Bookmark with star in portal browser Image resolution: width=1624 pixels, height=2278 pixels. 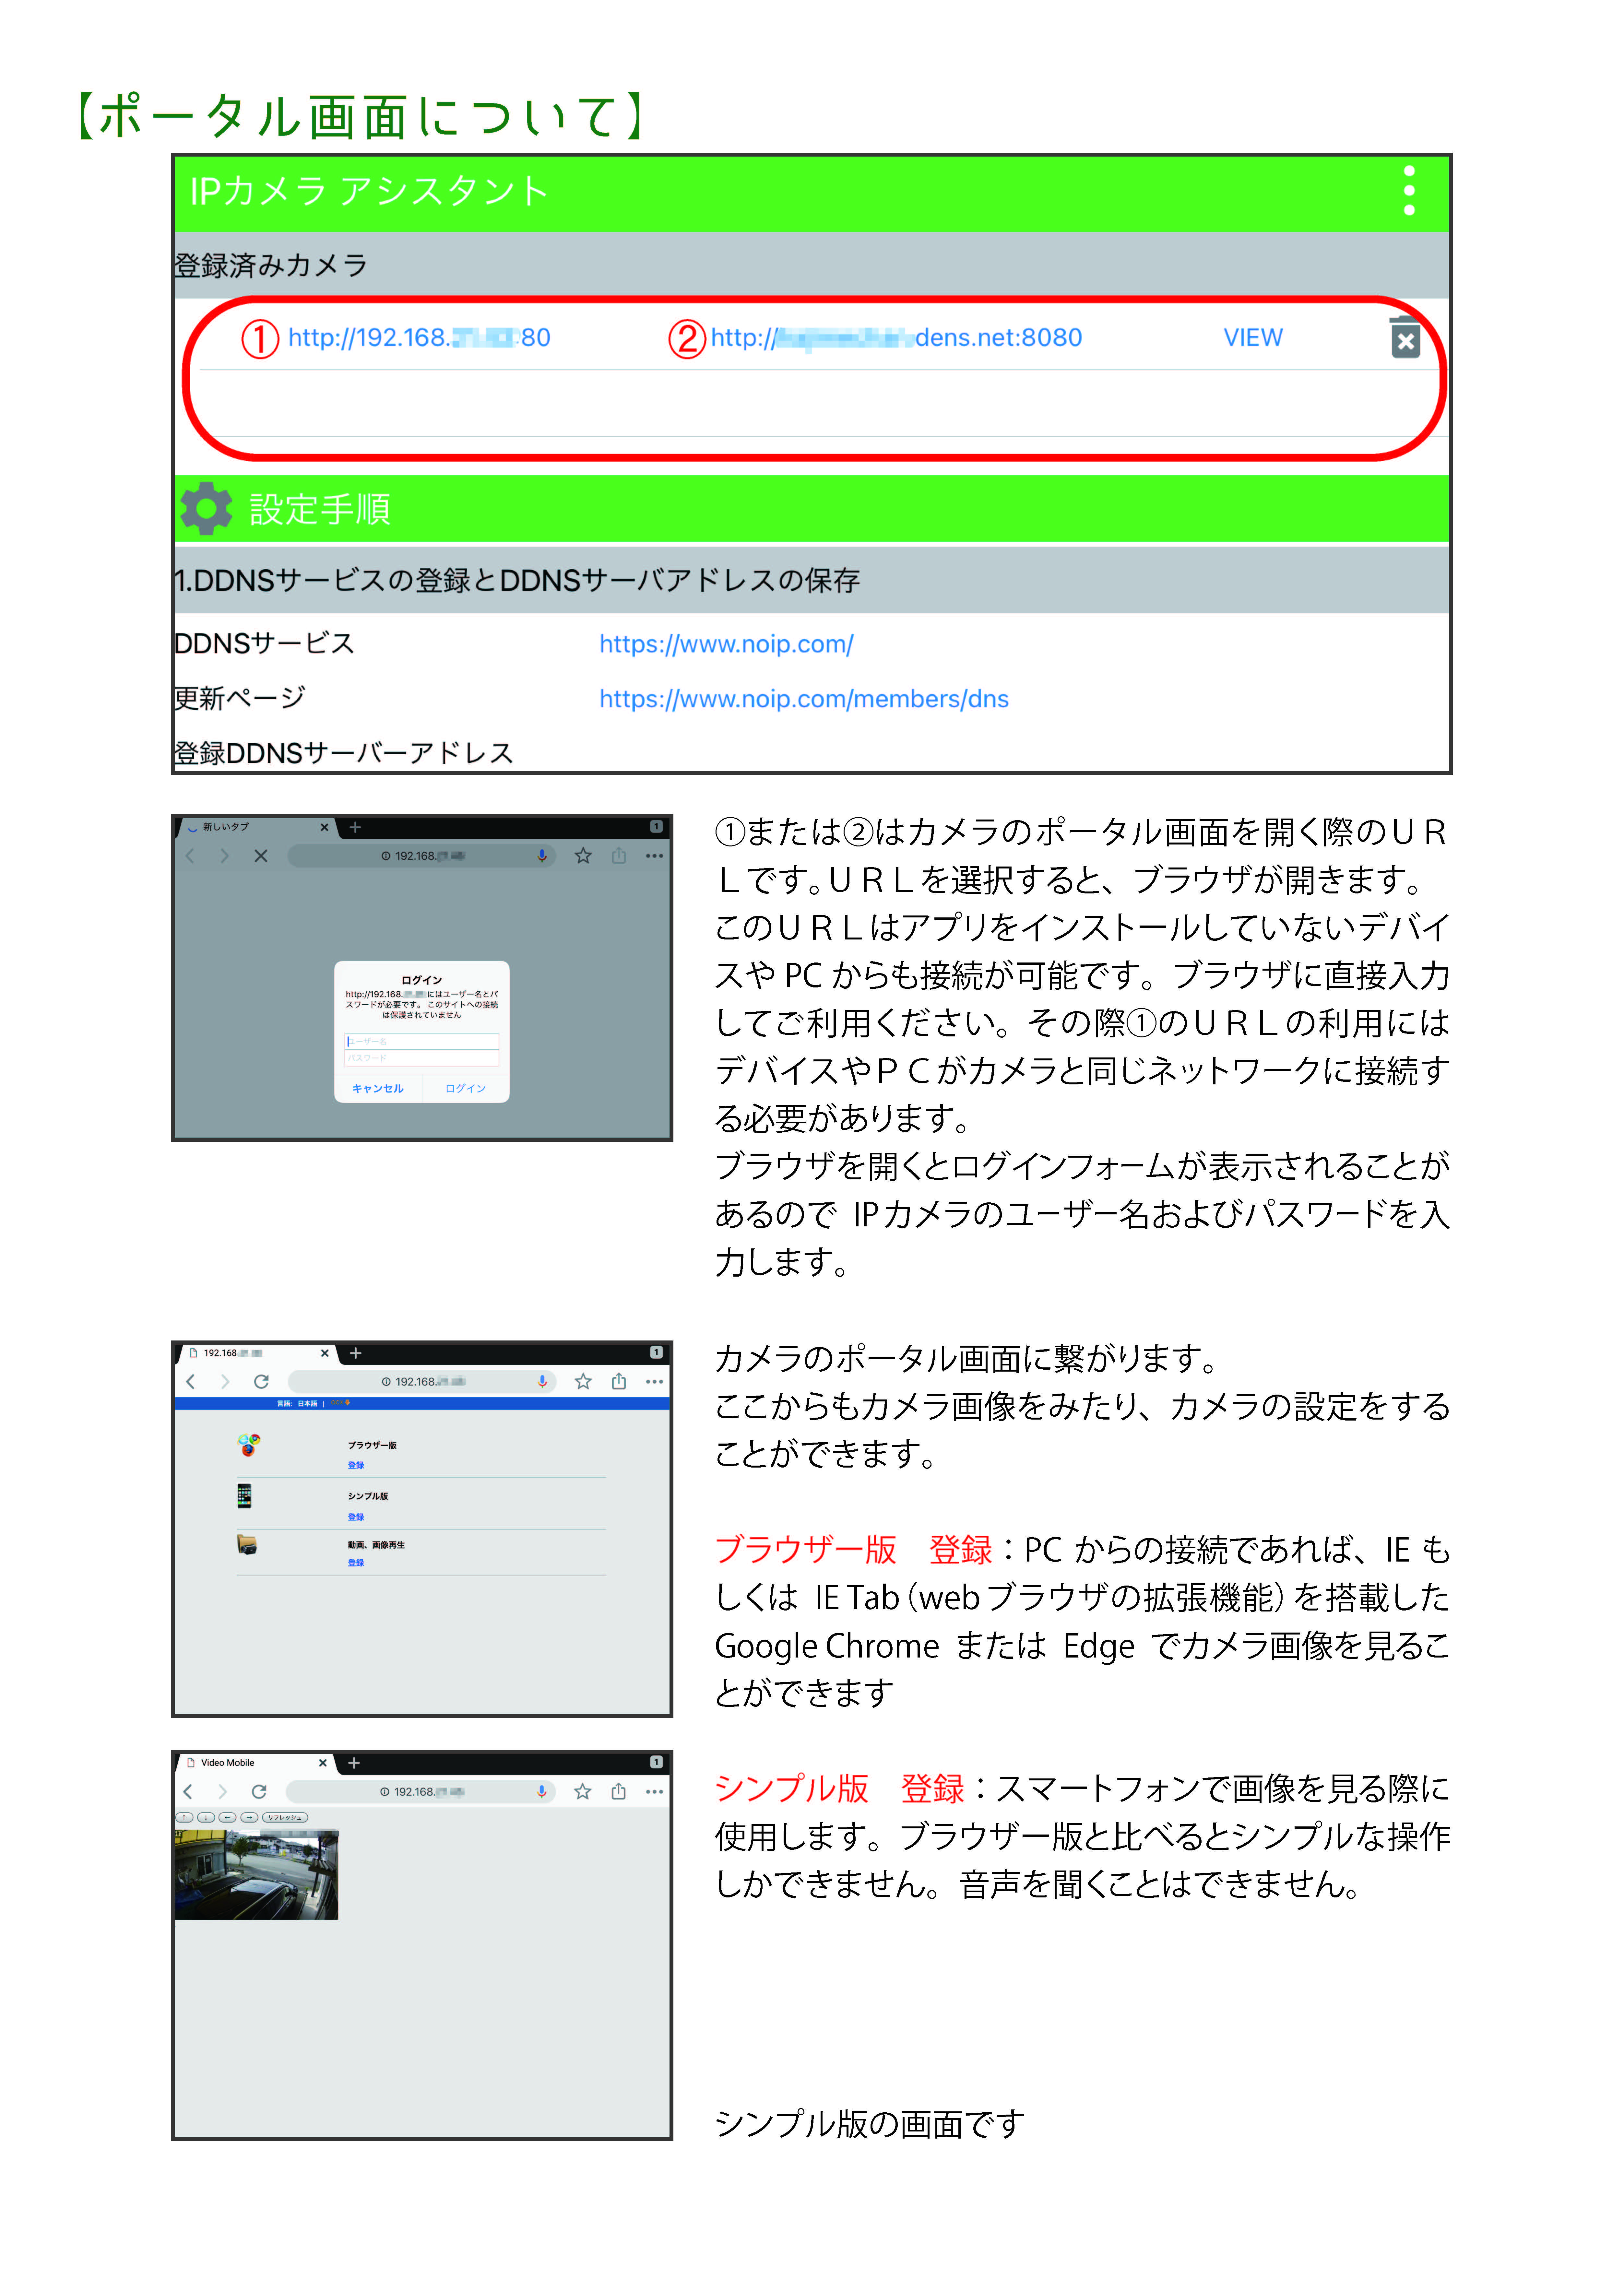583,1381
